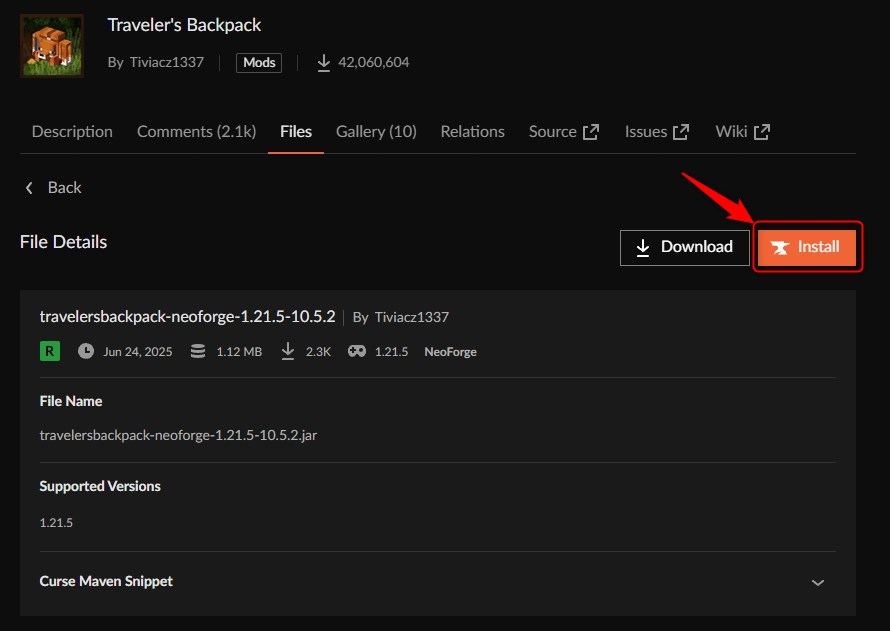Click the clock icon beside Jun 24, 2025

click(x=86, y=351)
